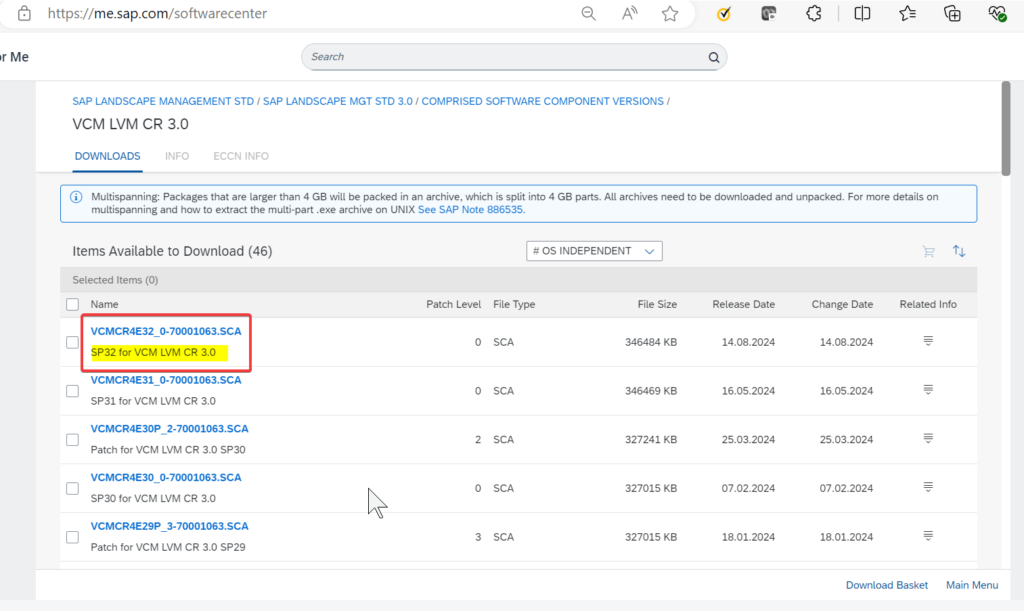
Task: Click the sort arrows icon
Action: click(959, 251)
